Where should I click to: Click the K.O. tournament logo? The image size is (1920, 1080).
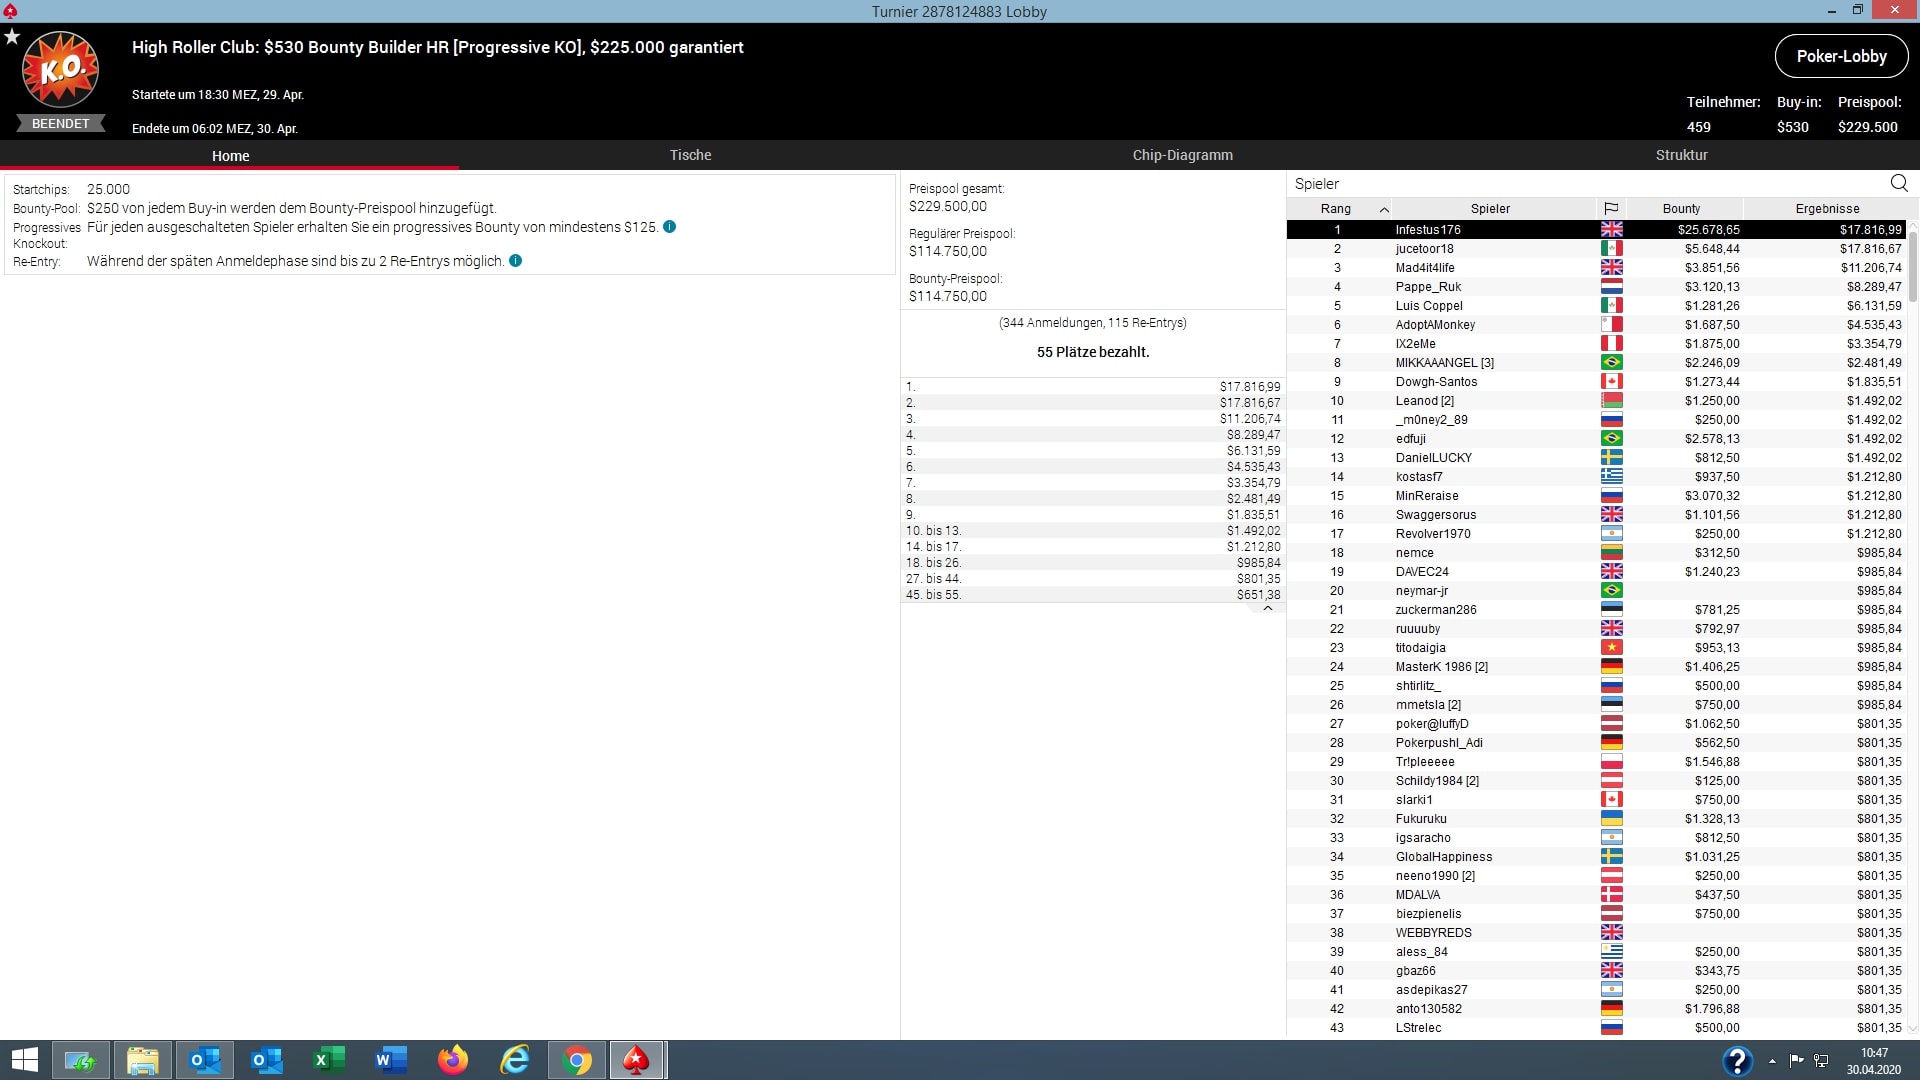[60, 70]
